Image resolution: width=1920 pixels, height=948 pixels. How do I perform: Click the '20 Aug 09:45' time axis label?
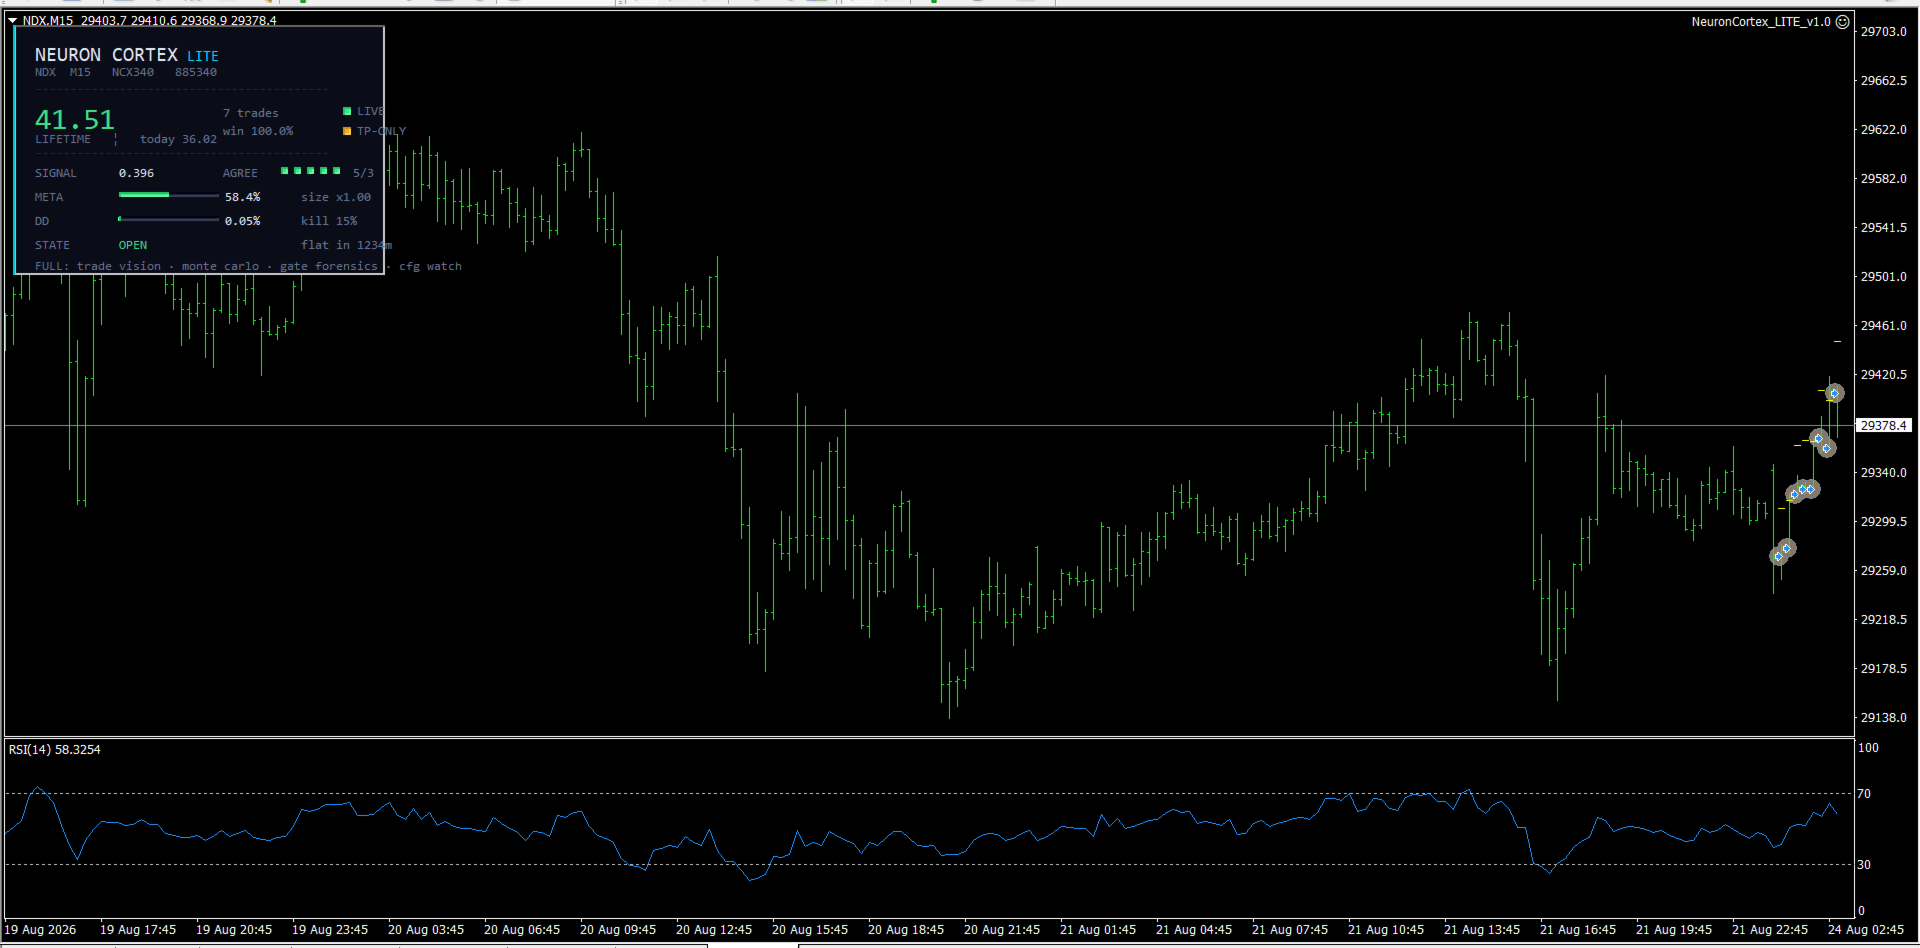(618, 929)
